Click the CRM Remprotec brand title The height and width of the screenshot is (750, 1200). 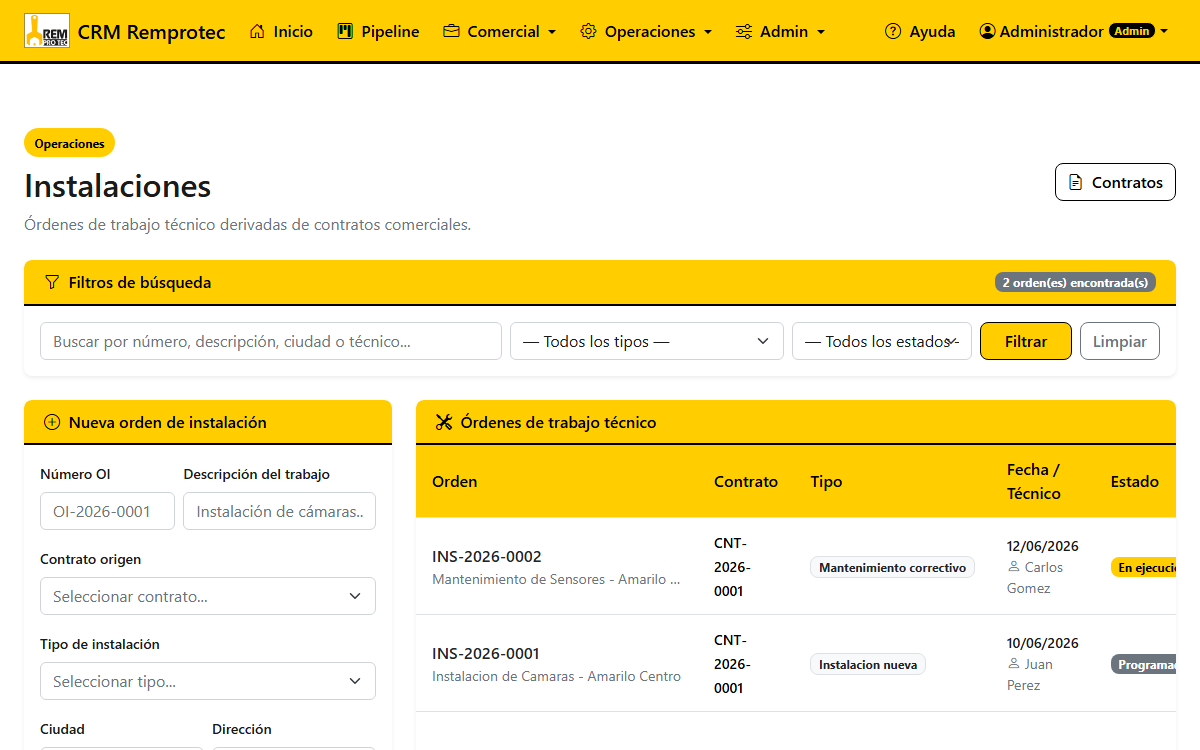click(x=151, y=32)
